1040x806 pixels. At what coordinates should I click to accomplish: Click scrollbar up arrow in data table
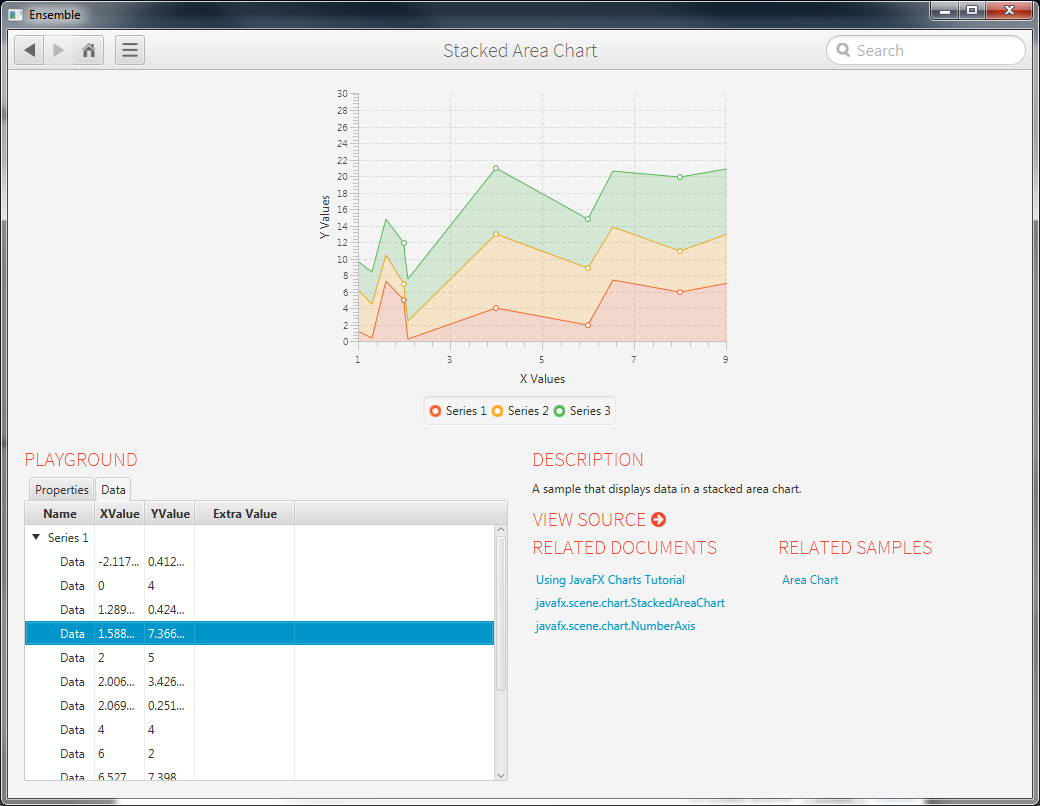coord(501,532)
